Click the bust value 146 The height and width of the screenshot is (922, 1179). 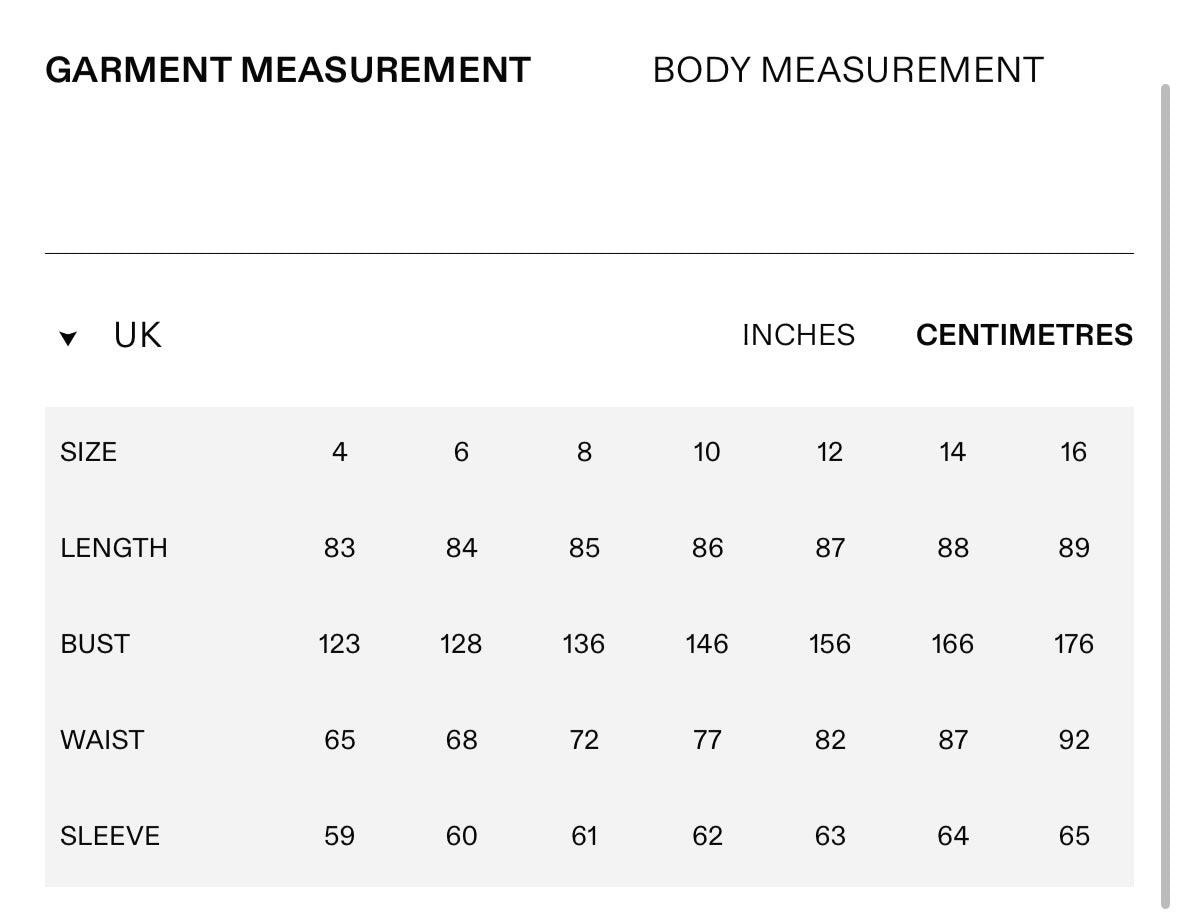pos(707,644)
